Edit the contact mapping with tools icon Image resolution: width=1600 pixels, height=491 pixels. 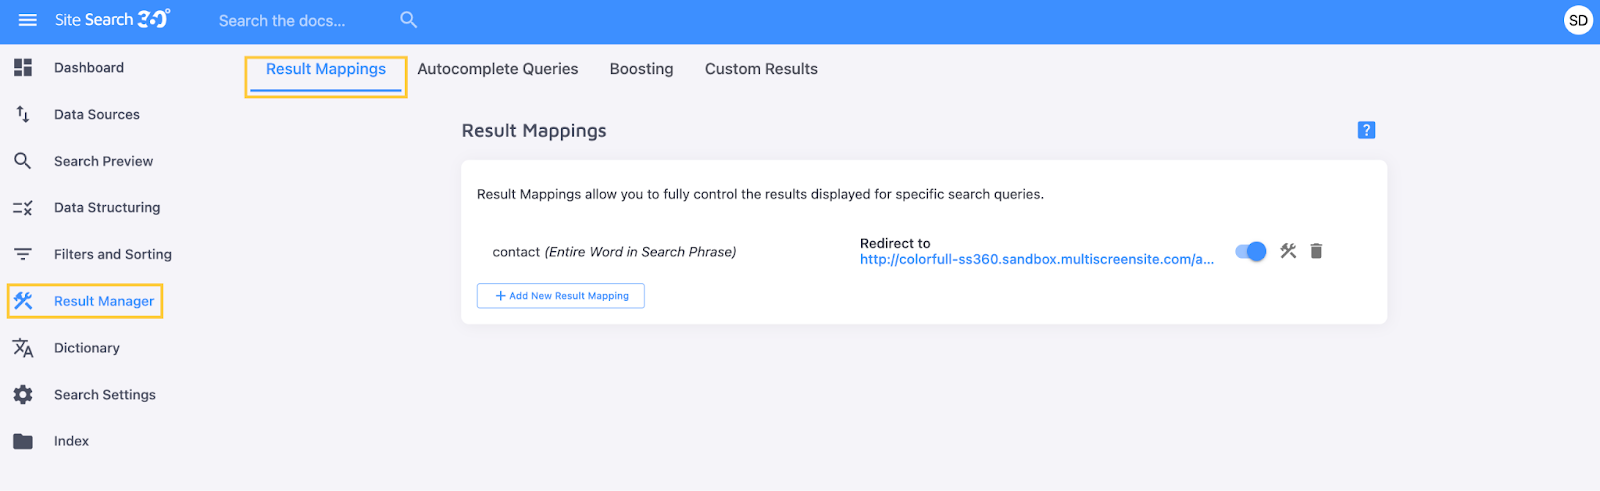(1288, 251)
